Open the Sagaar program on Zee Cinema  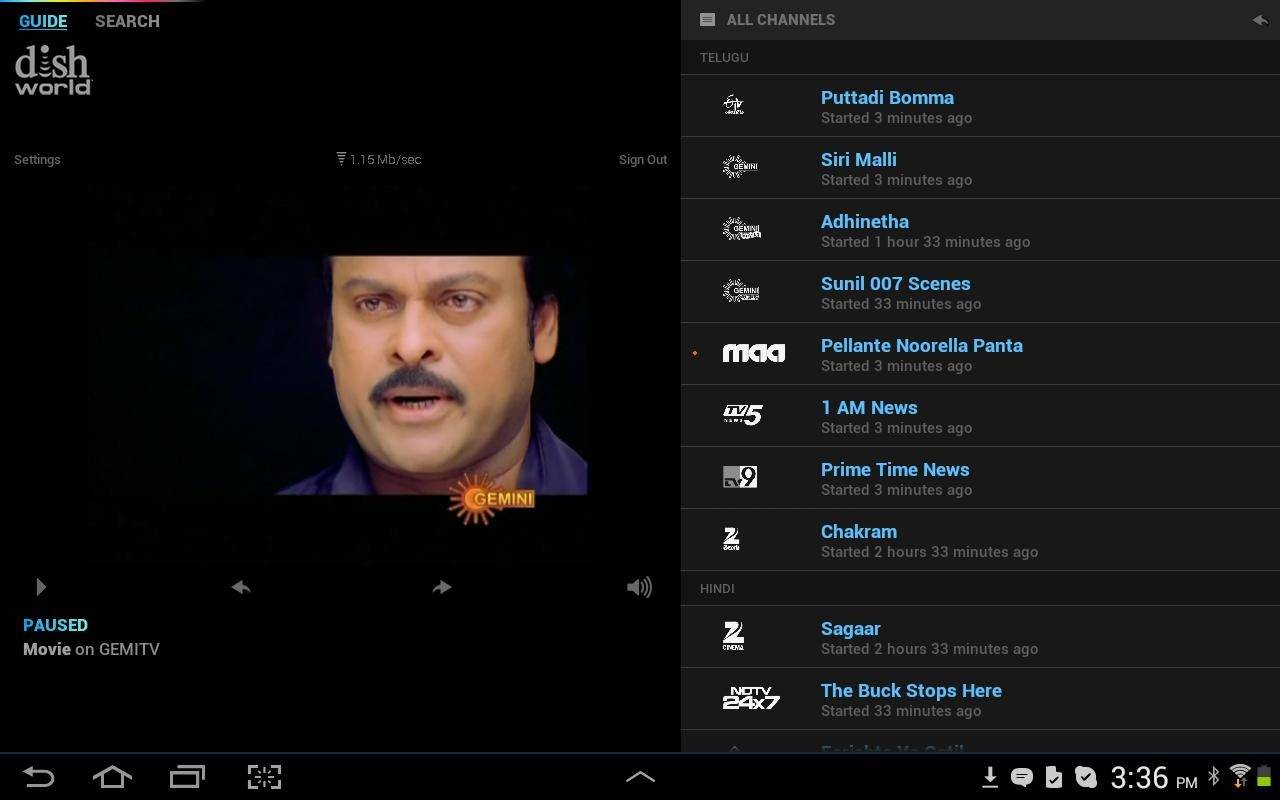850,629
